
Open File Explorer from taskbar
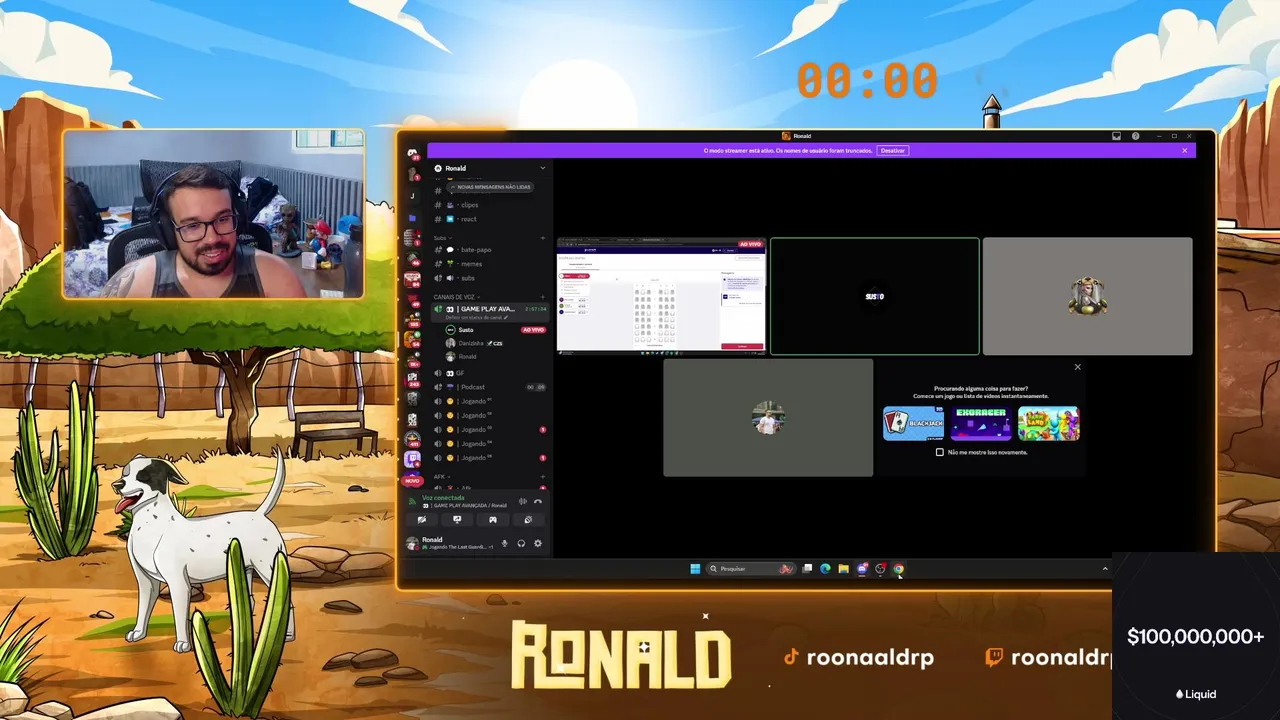[844, 569]
